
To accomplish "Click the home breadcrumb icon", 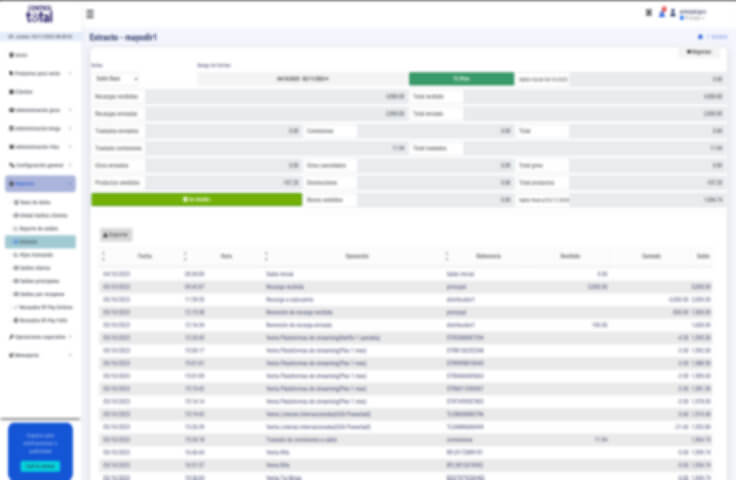I will point(700,37).
